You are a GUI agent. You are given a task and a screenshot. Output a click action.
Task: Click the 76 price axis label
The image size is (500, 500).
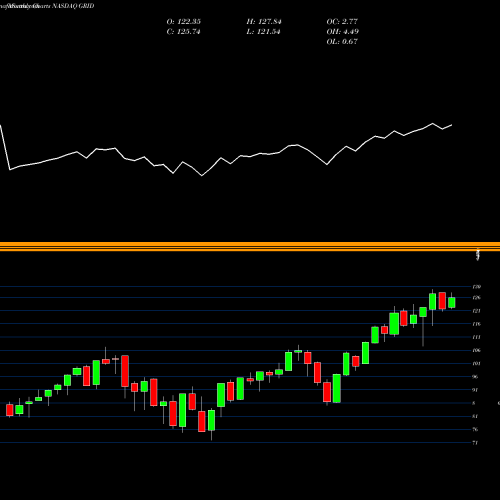tap(476, 429)
